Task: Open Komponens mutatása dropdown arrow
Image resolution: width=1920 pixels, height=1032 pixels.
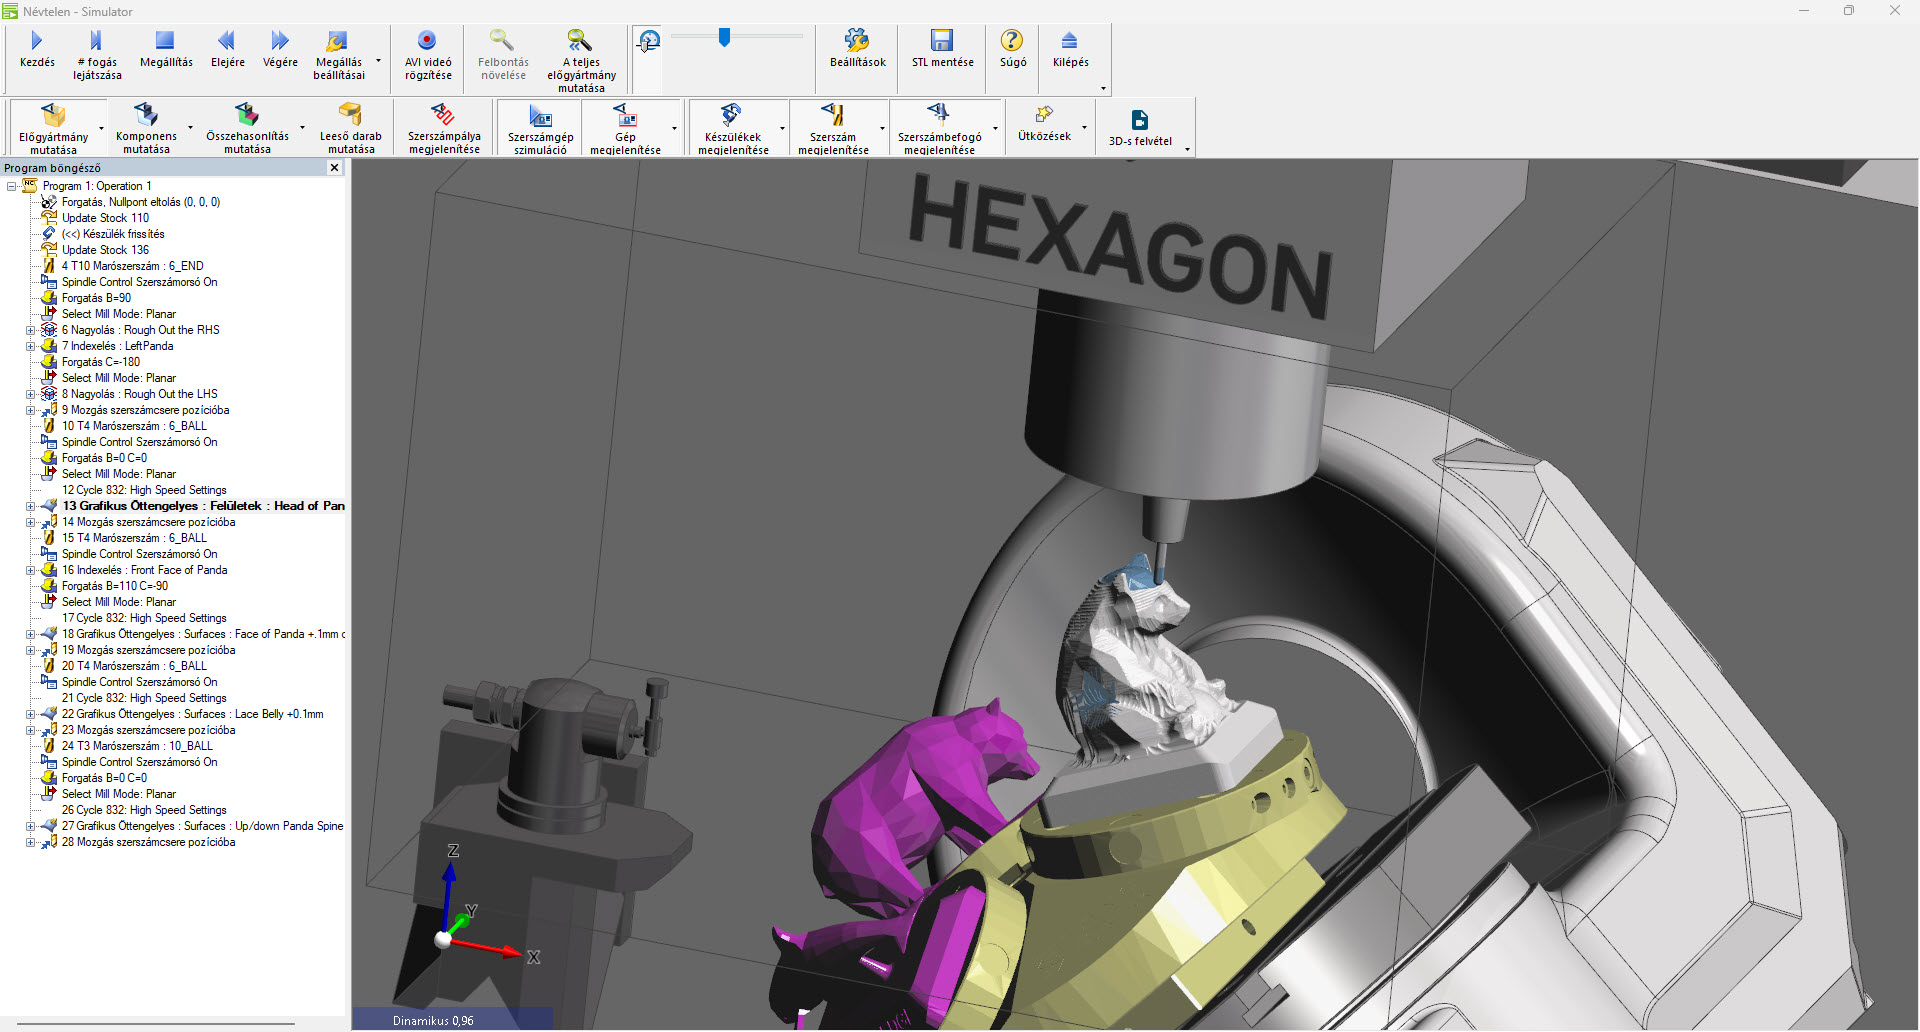Action: point(189,128)
